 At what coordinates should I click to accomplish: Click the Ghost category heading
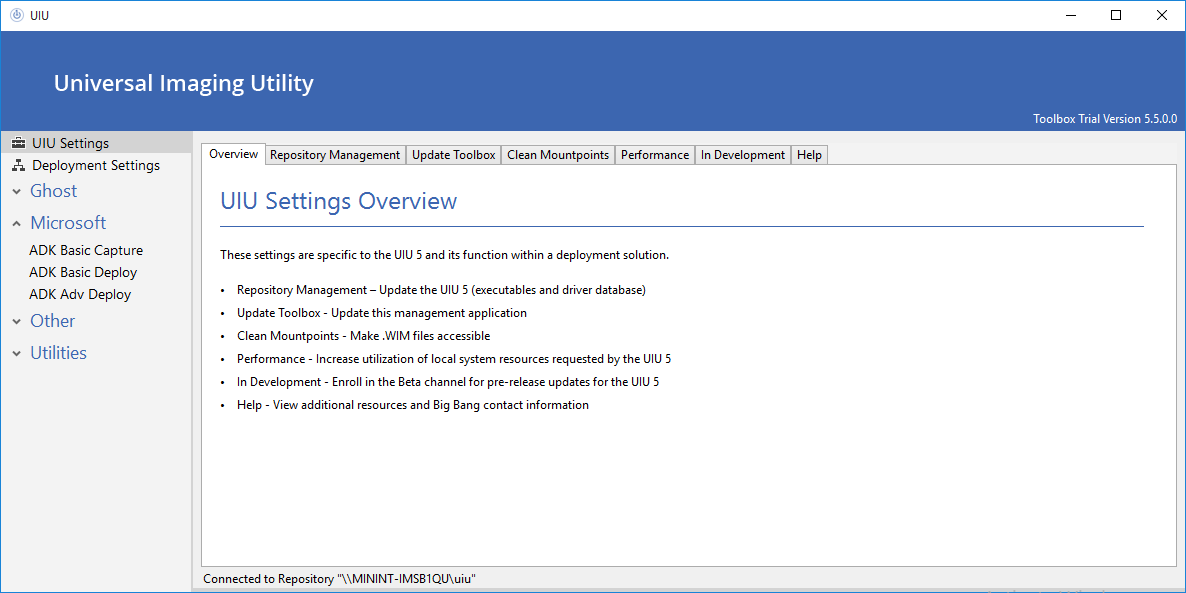coord(54,191)
